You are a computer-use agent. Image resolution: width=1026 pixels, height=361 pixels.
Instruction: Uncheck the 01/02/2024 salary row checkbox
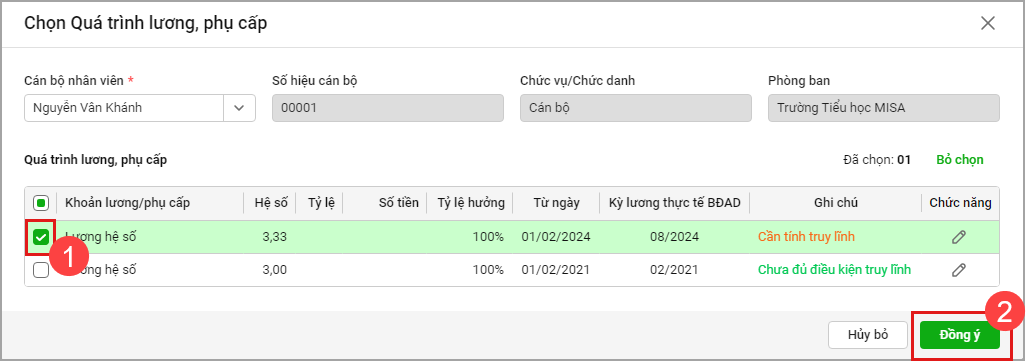point(41,237)
